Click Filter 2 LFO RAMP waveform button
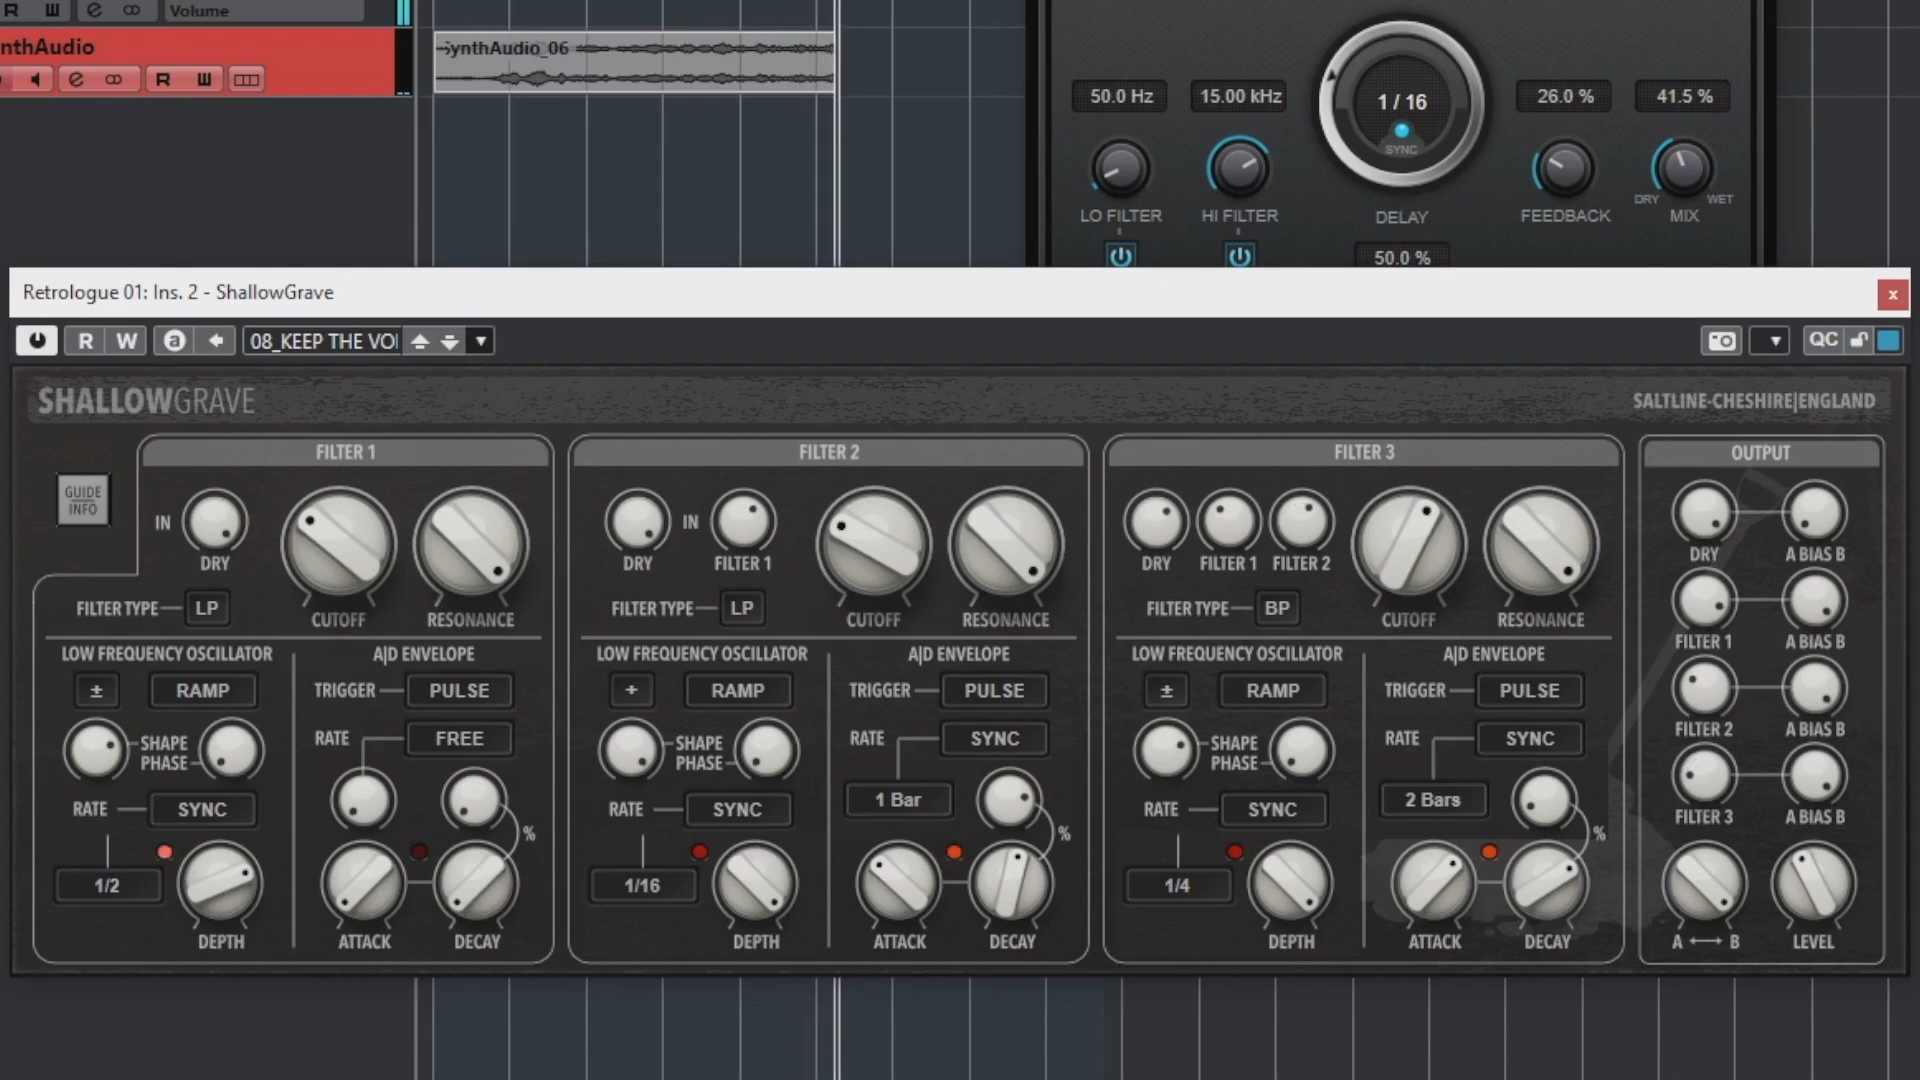1920x1080 pixels. (737, 690)
